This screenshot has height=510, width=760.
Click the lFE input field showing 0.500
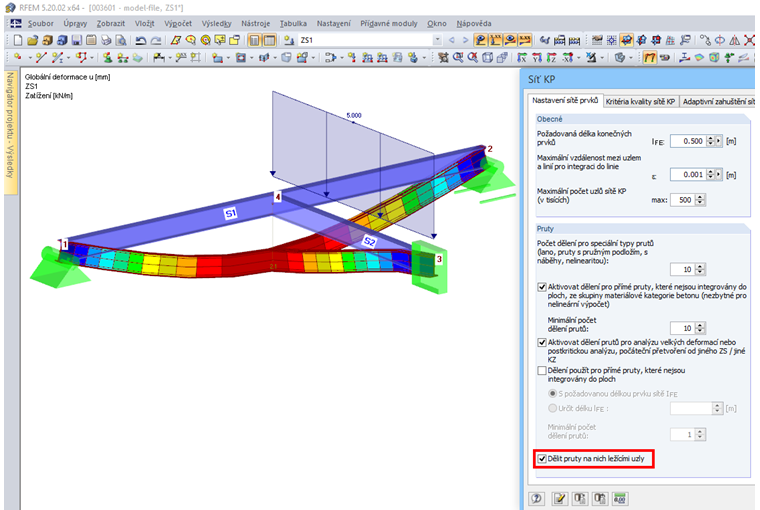688,141
